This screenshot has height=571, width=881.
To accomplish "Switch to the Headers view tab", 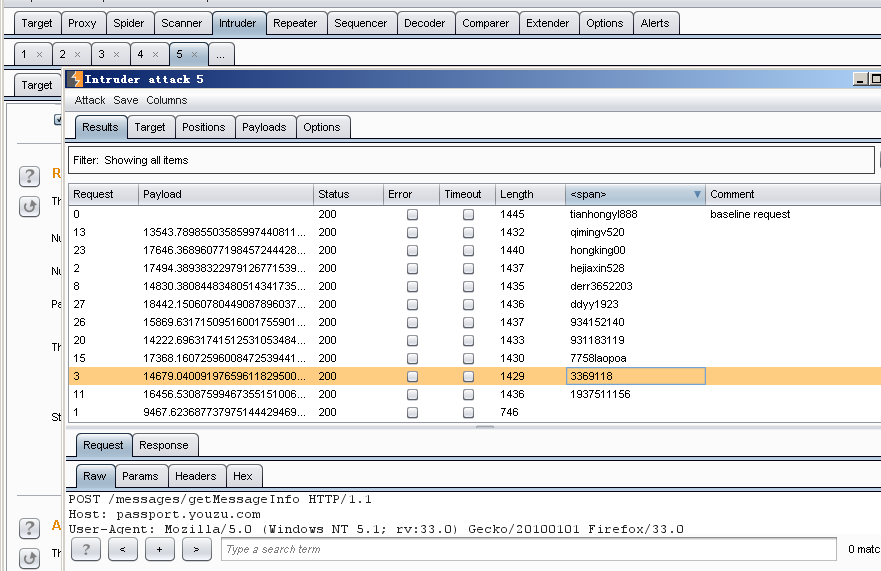I will pyautogui.click(x=196, y=476).
